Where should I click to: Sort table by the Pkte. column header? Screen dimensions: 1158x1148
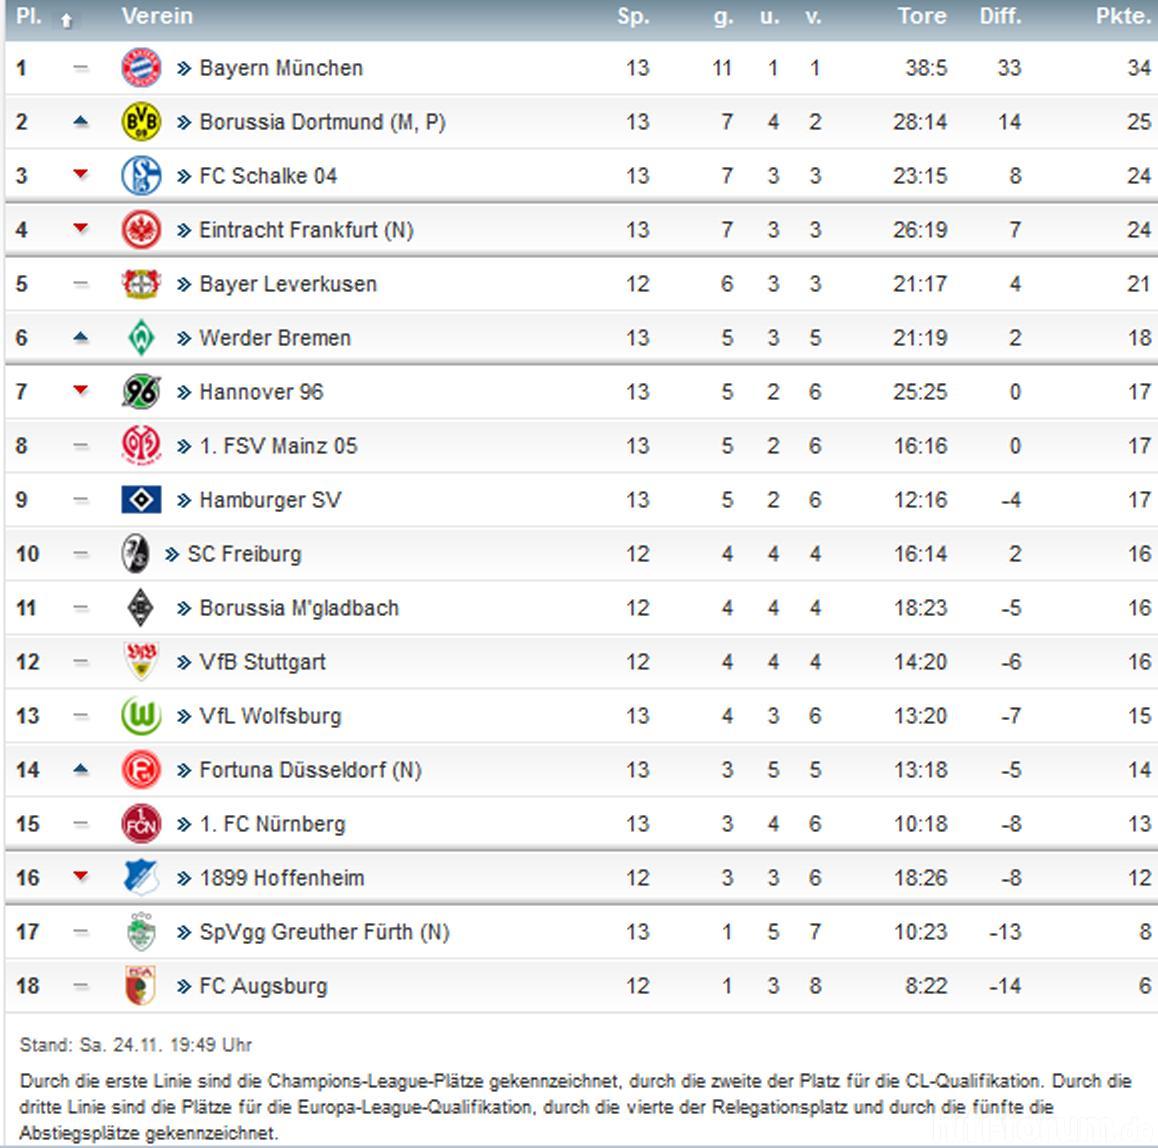pyautogui.click(x=1122, y=16)
